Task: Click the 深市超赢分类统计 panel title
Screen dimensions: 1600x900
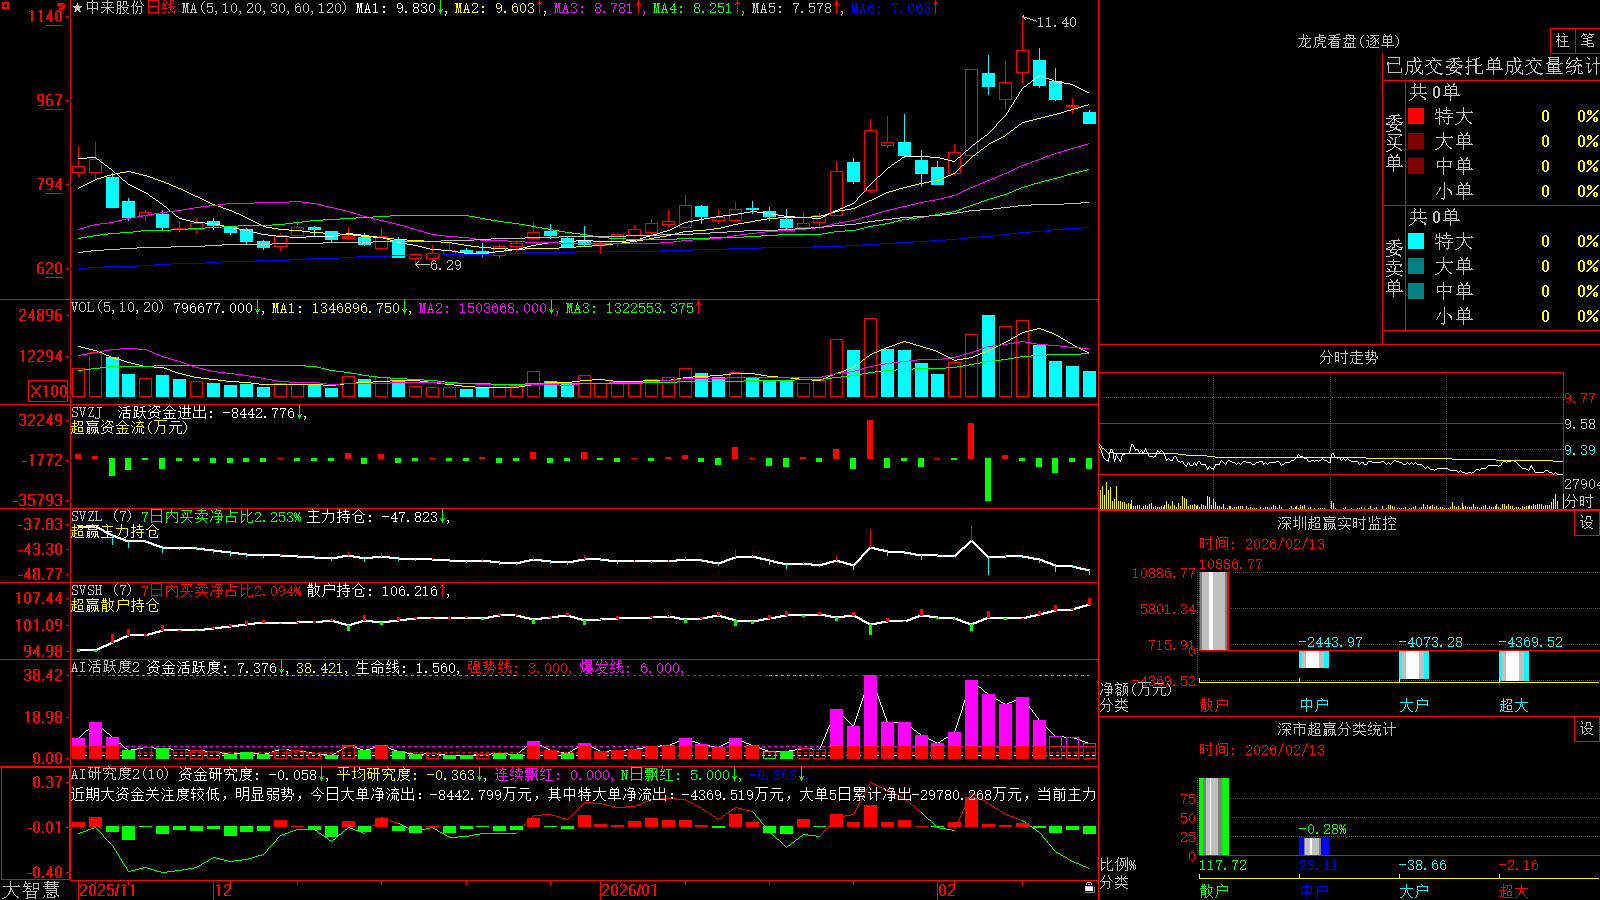Action: pos(1337,730)
